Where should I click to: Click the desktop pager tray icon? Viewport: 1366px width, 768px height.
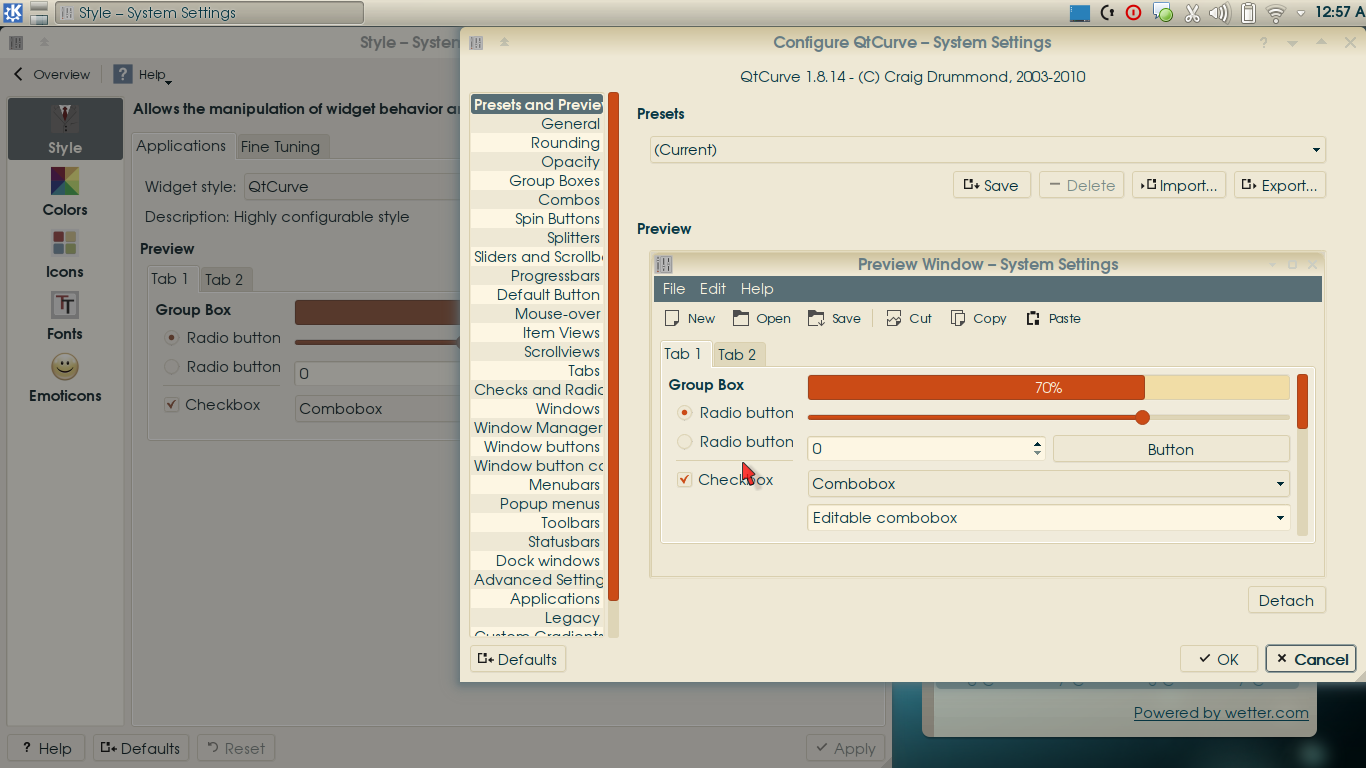click(x=1080, y=13)
